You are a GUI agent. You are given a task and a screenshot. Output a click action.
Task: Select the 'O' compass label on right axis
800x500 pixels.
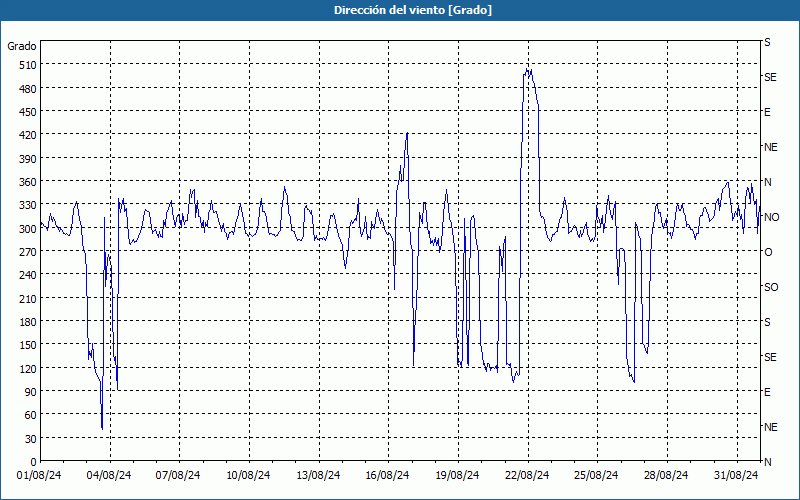pos(768,252)
